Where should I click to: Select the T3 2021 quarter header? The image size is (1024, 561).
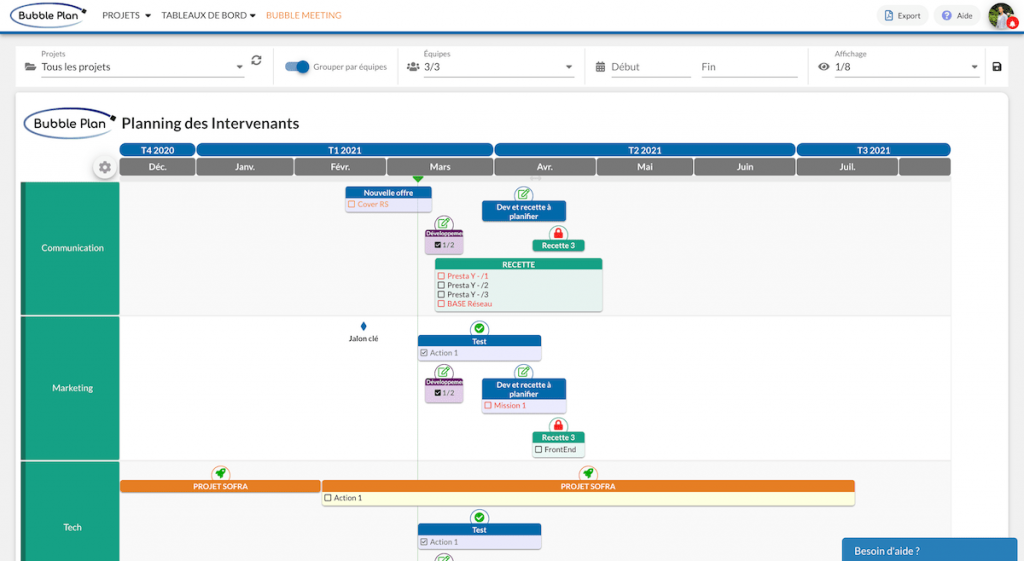tap(874, 150)
